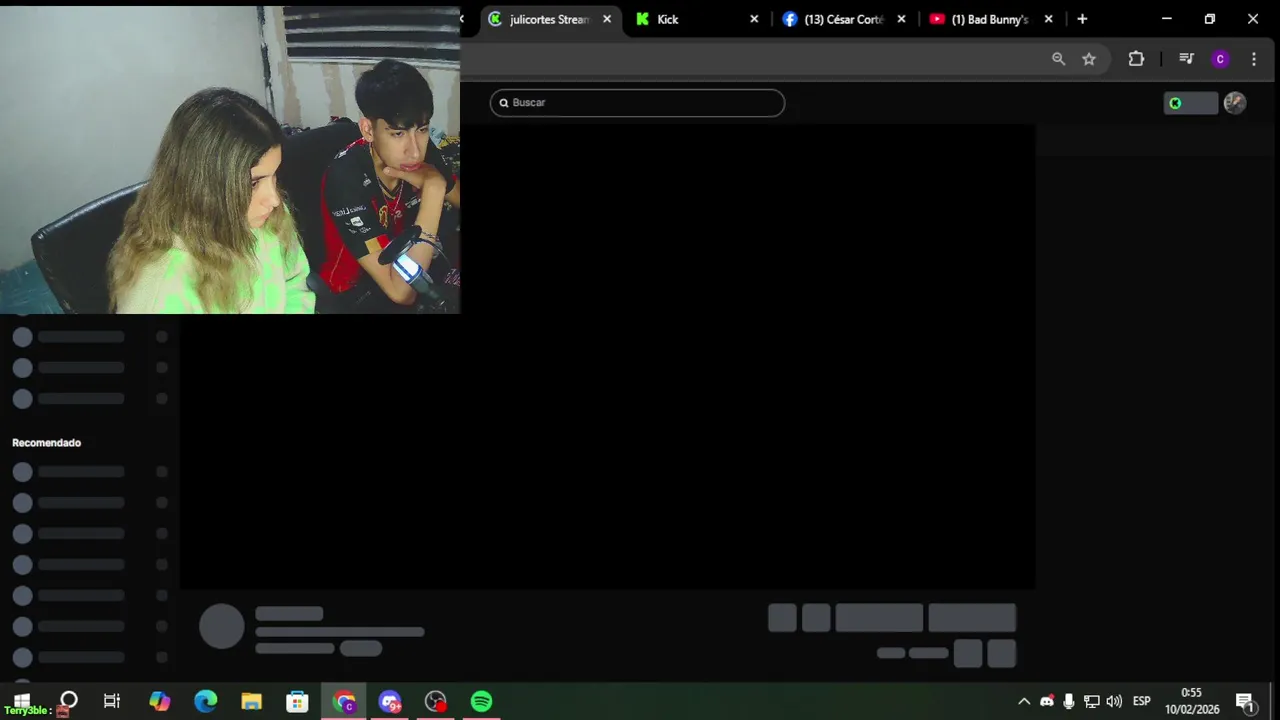1280x720 pixels.
Task: Close the Facebook César Cortés tab
Action: pos(901,19)
